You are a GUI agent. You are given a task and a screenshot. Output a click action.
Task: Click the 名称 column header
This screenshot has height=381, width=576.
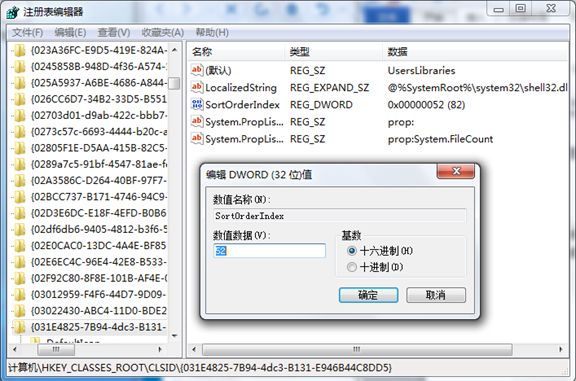(x=237, y=52)
